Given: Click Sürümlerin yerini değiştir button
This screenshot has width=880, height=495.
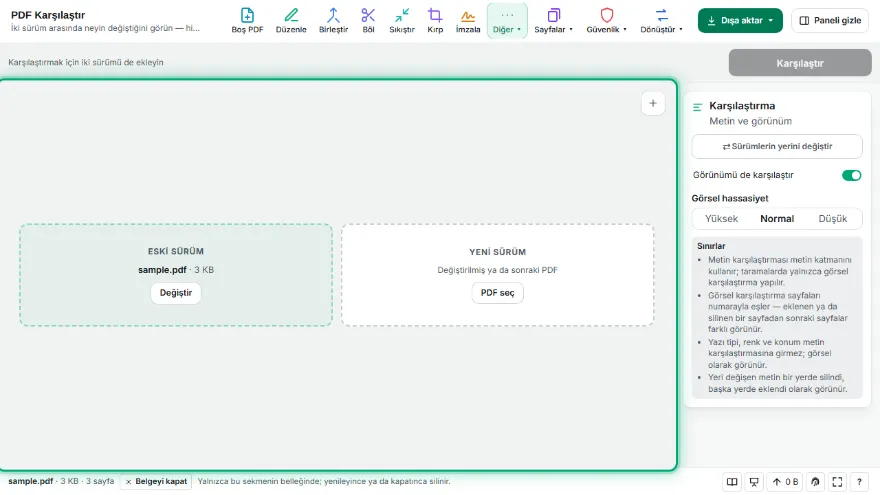Looking at the screenshot, I should (x=777, y=146).
